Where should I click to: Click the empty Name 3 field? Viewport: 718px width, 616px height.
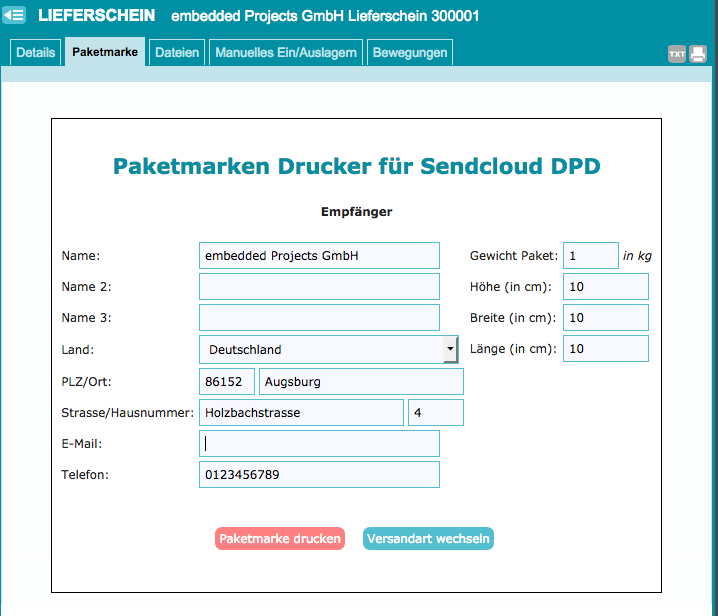319,318
